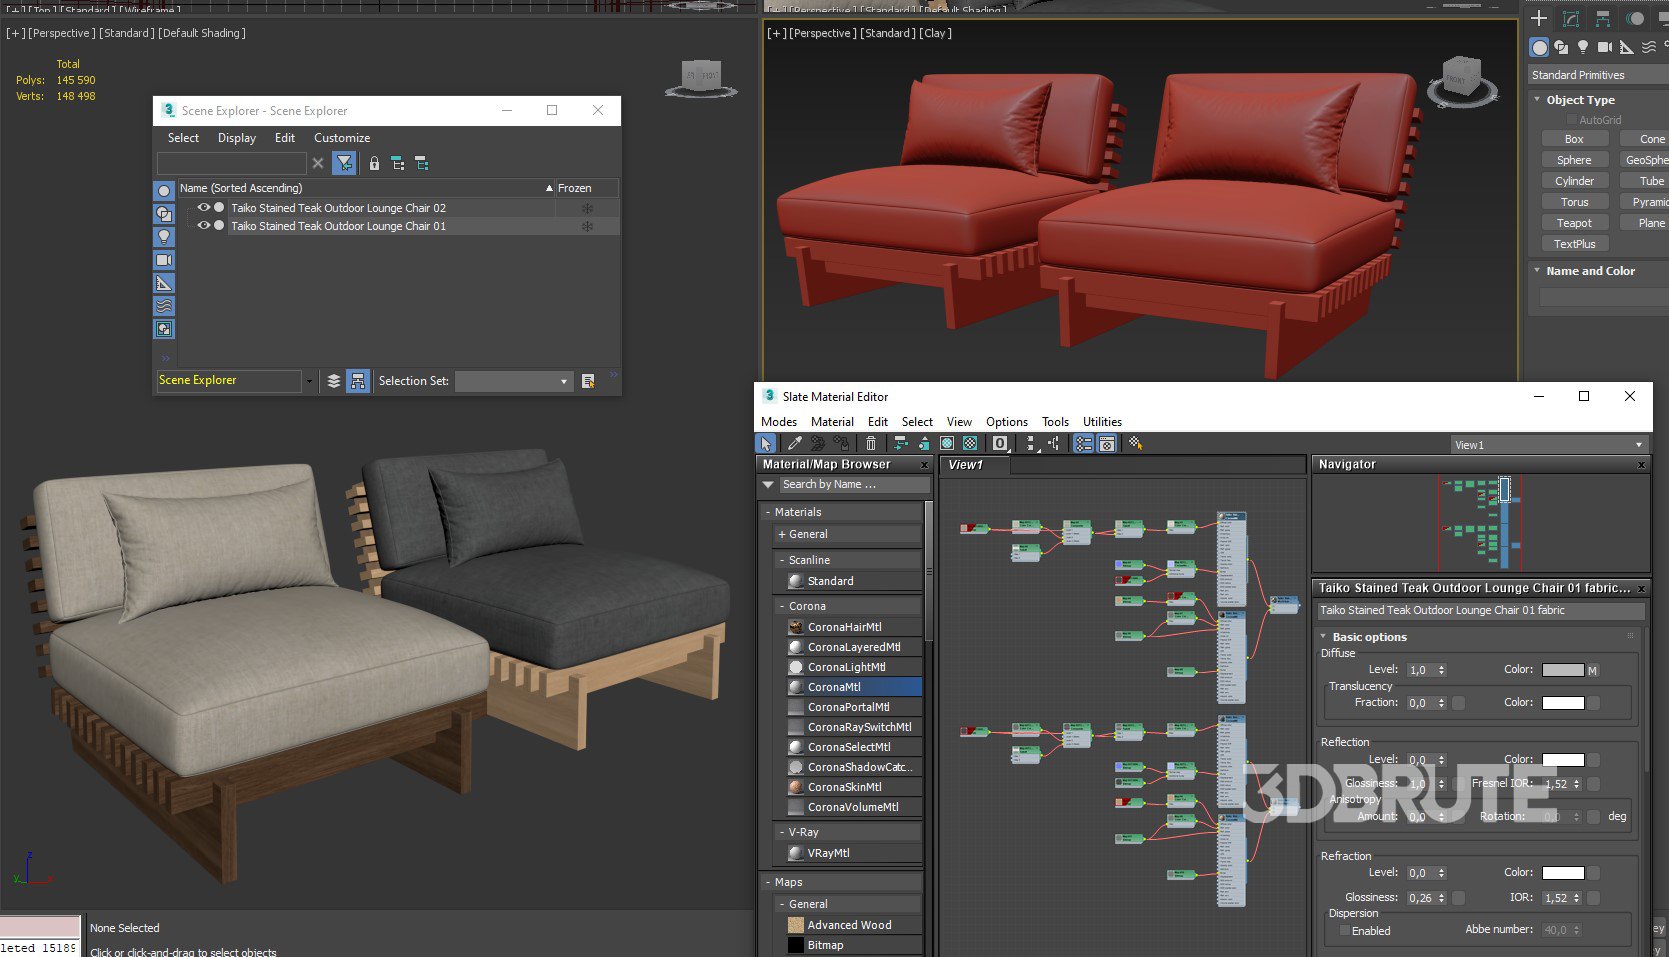The width and height of the screenshot is (1669, 957).
Task: Click the Diffuse color swatch
Action: coord(1562,670)
